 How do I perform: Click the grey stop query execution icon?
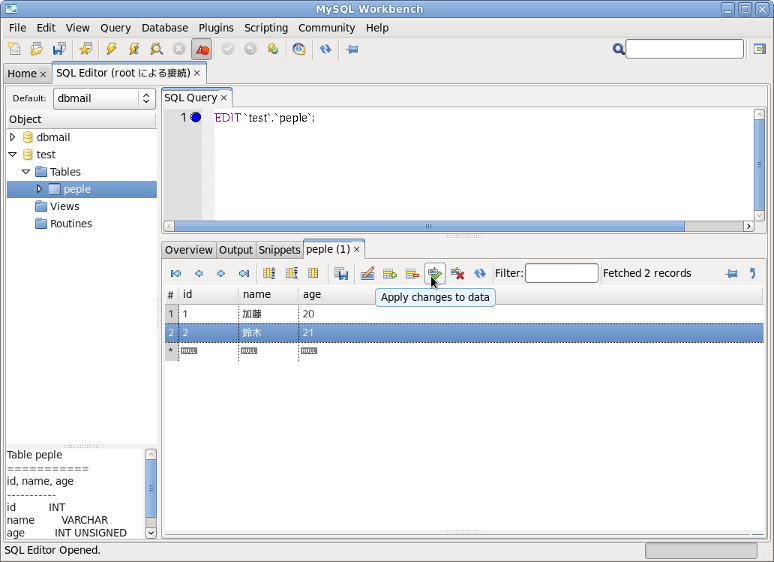179,49
